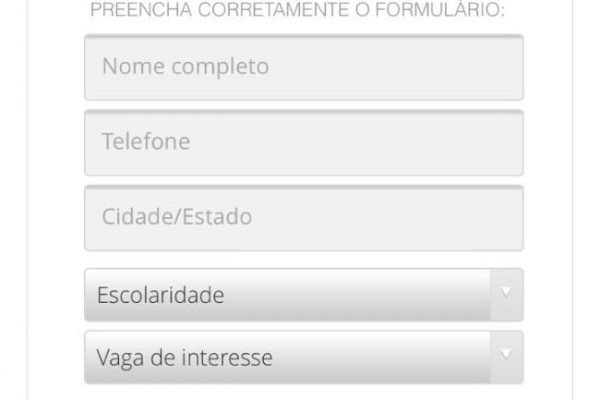The height and width of the screenshot is (400, 600).
Task: Expand the Vaga de interesse options list
Action: [303, 357]
